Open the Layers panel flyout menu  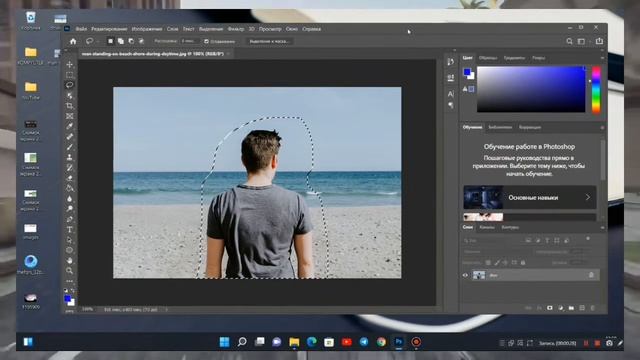click(x=602, y=227)
